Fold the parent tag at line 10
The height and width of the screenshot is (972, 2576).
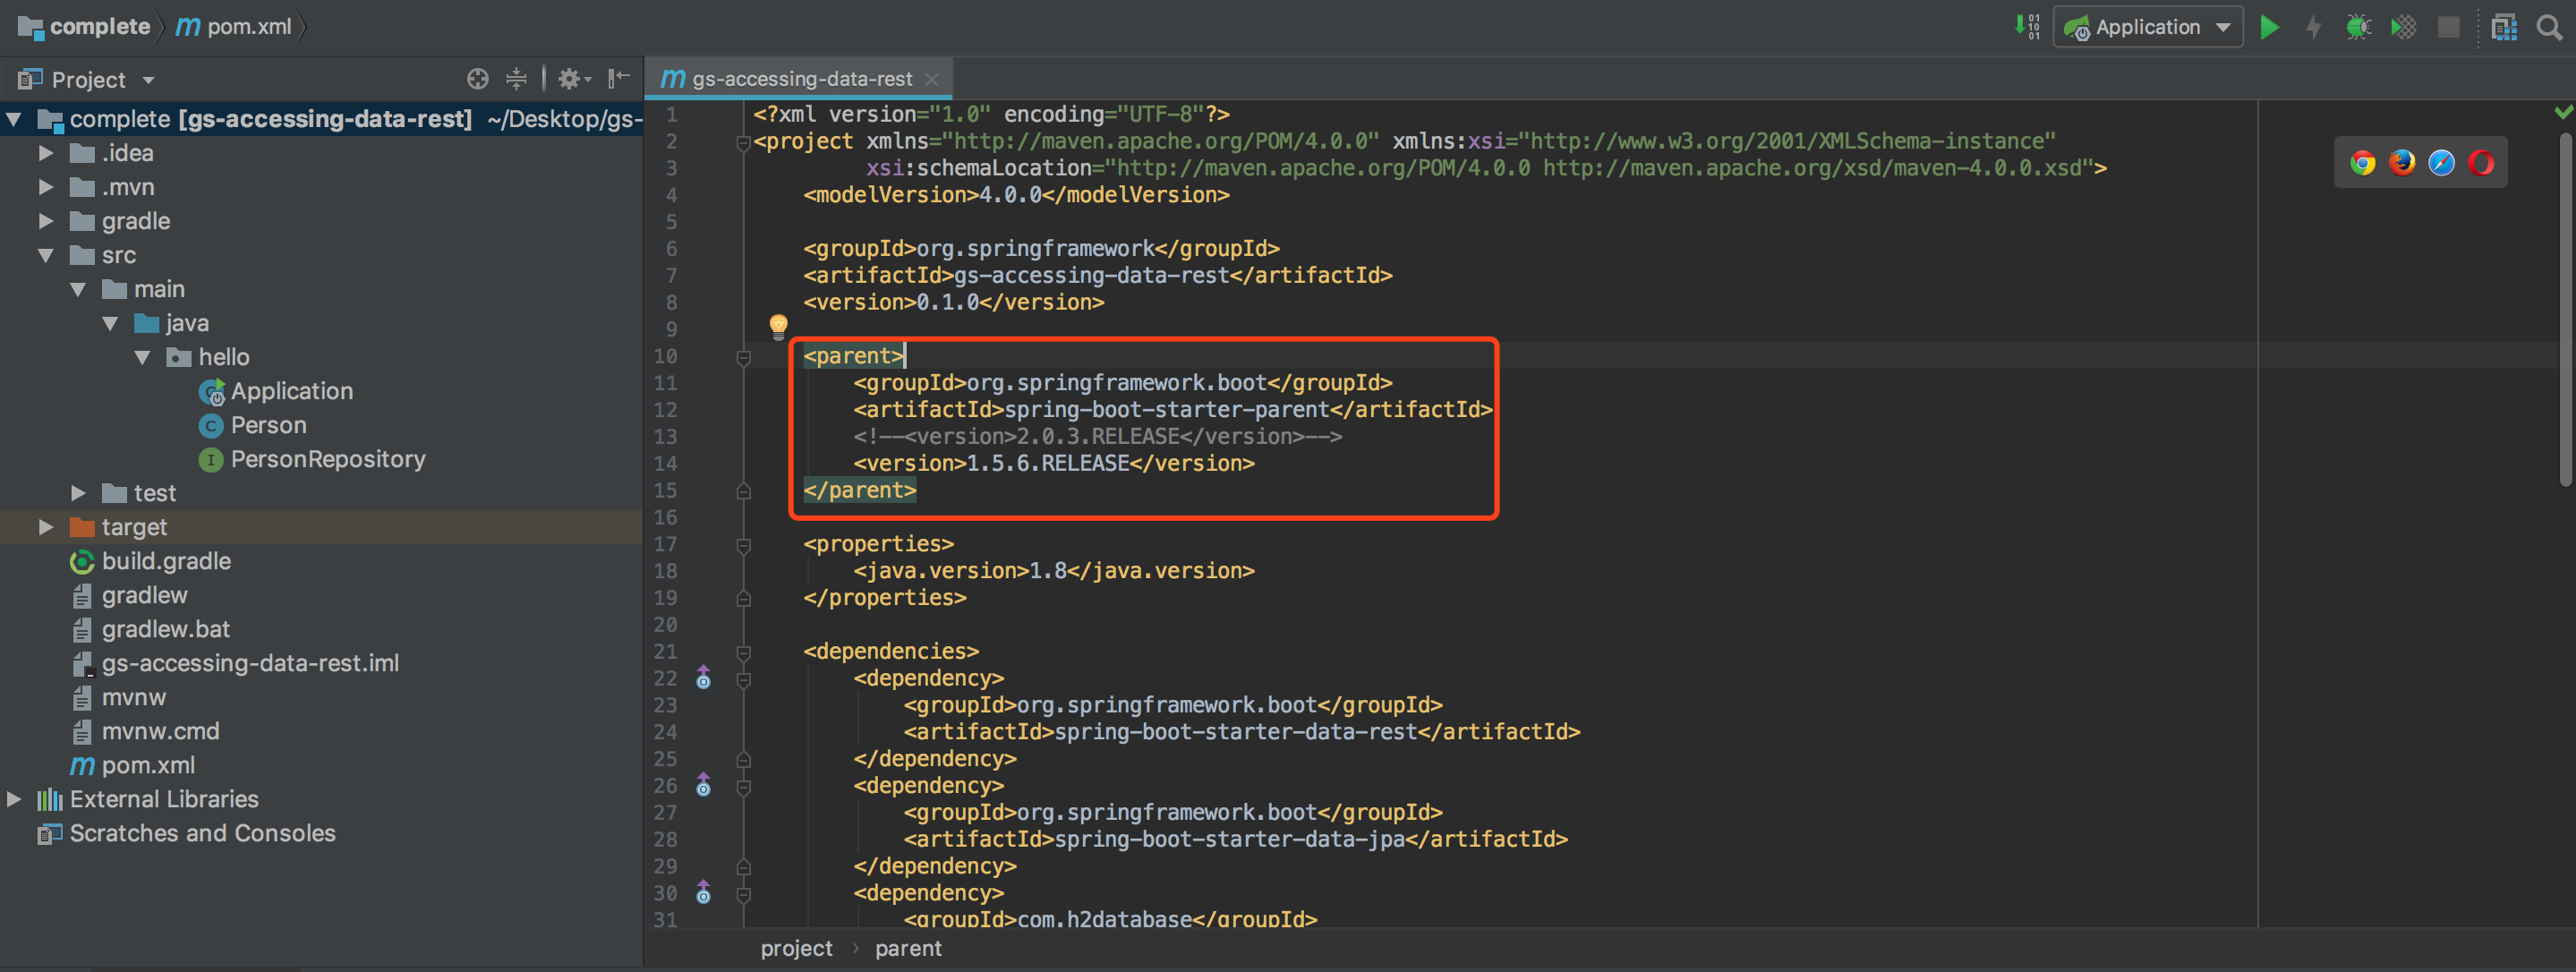tap(743, 358)
